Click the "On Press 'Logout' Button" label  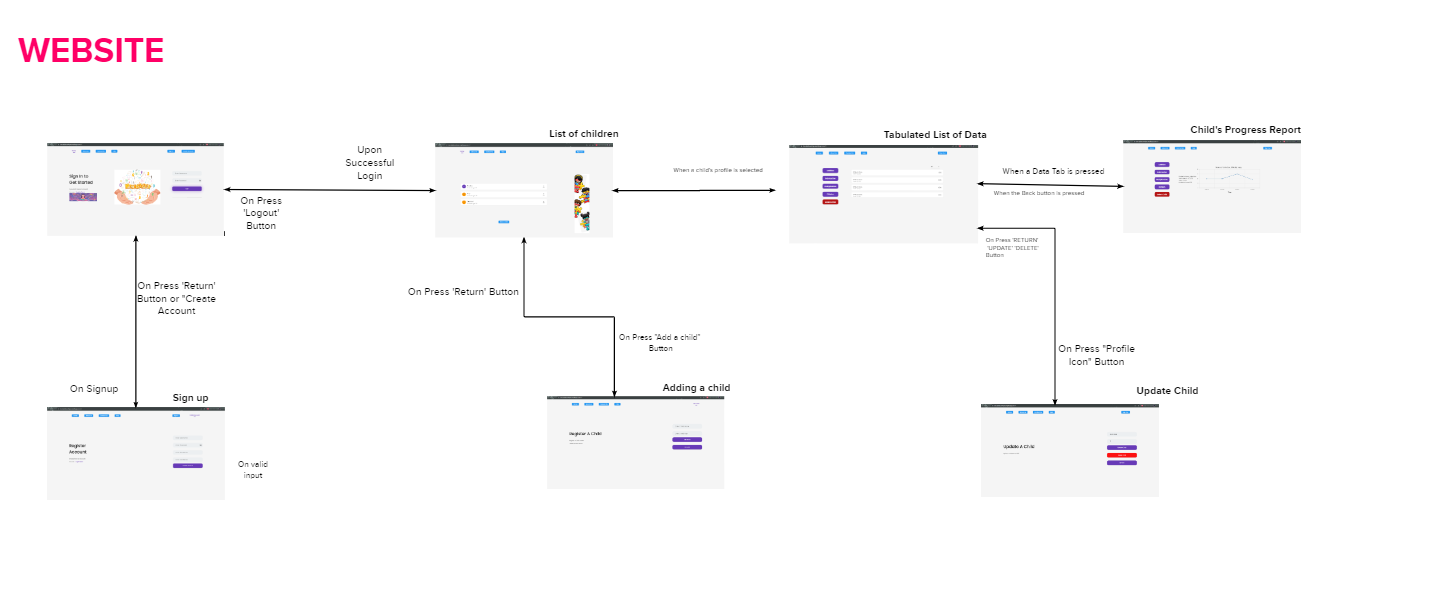click(259, 213)
